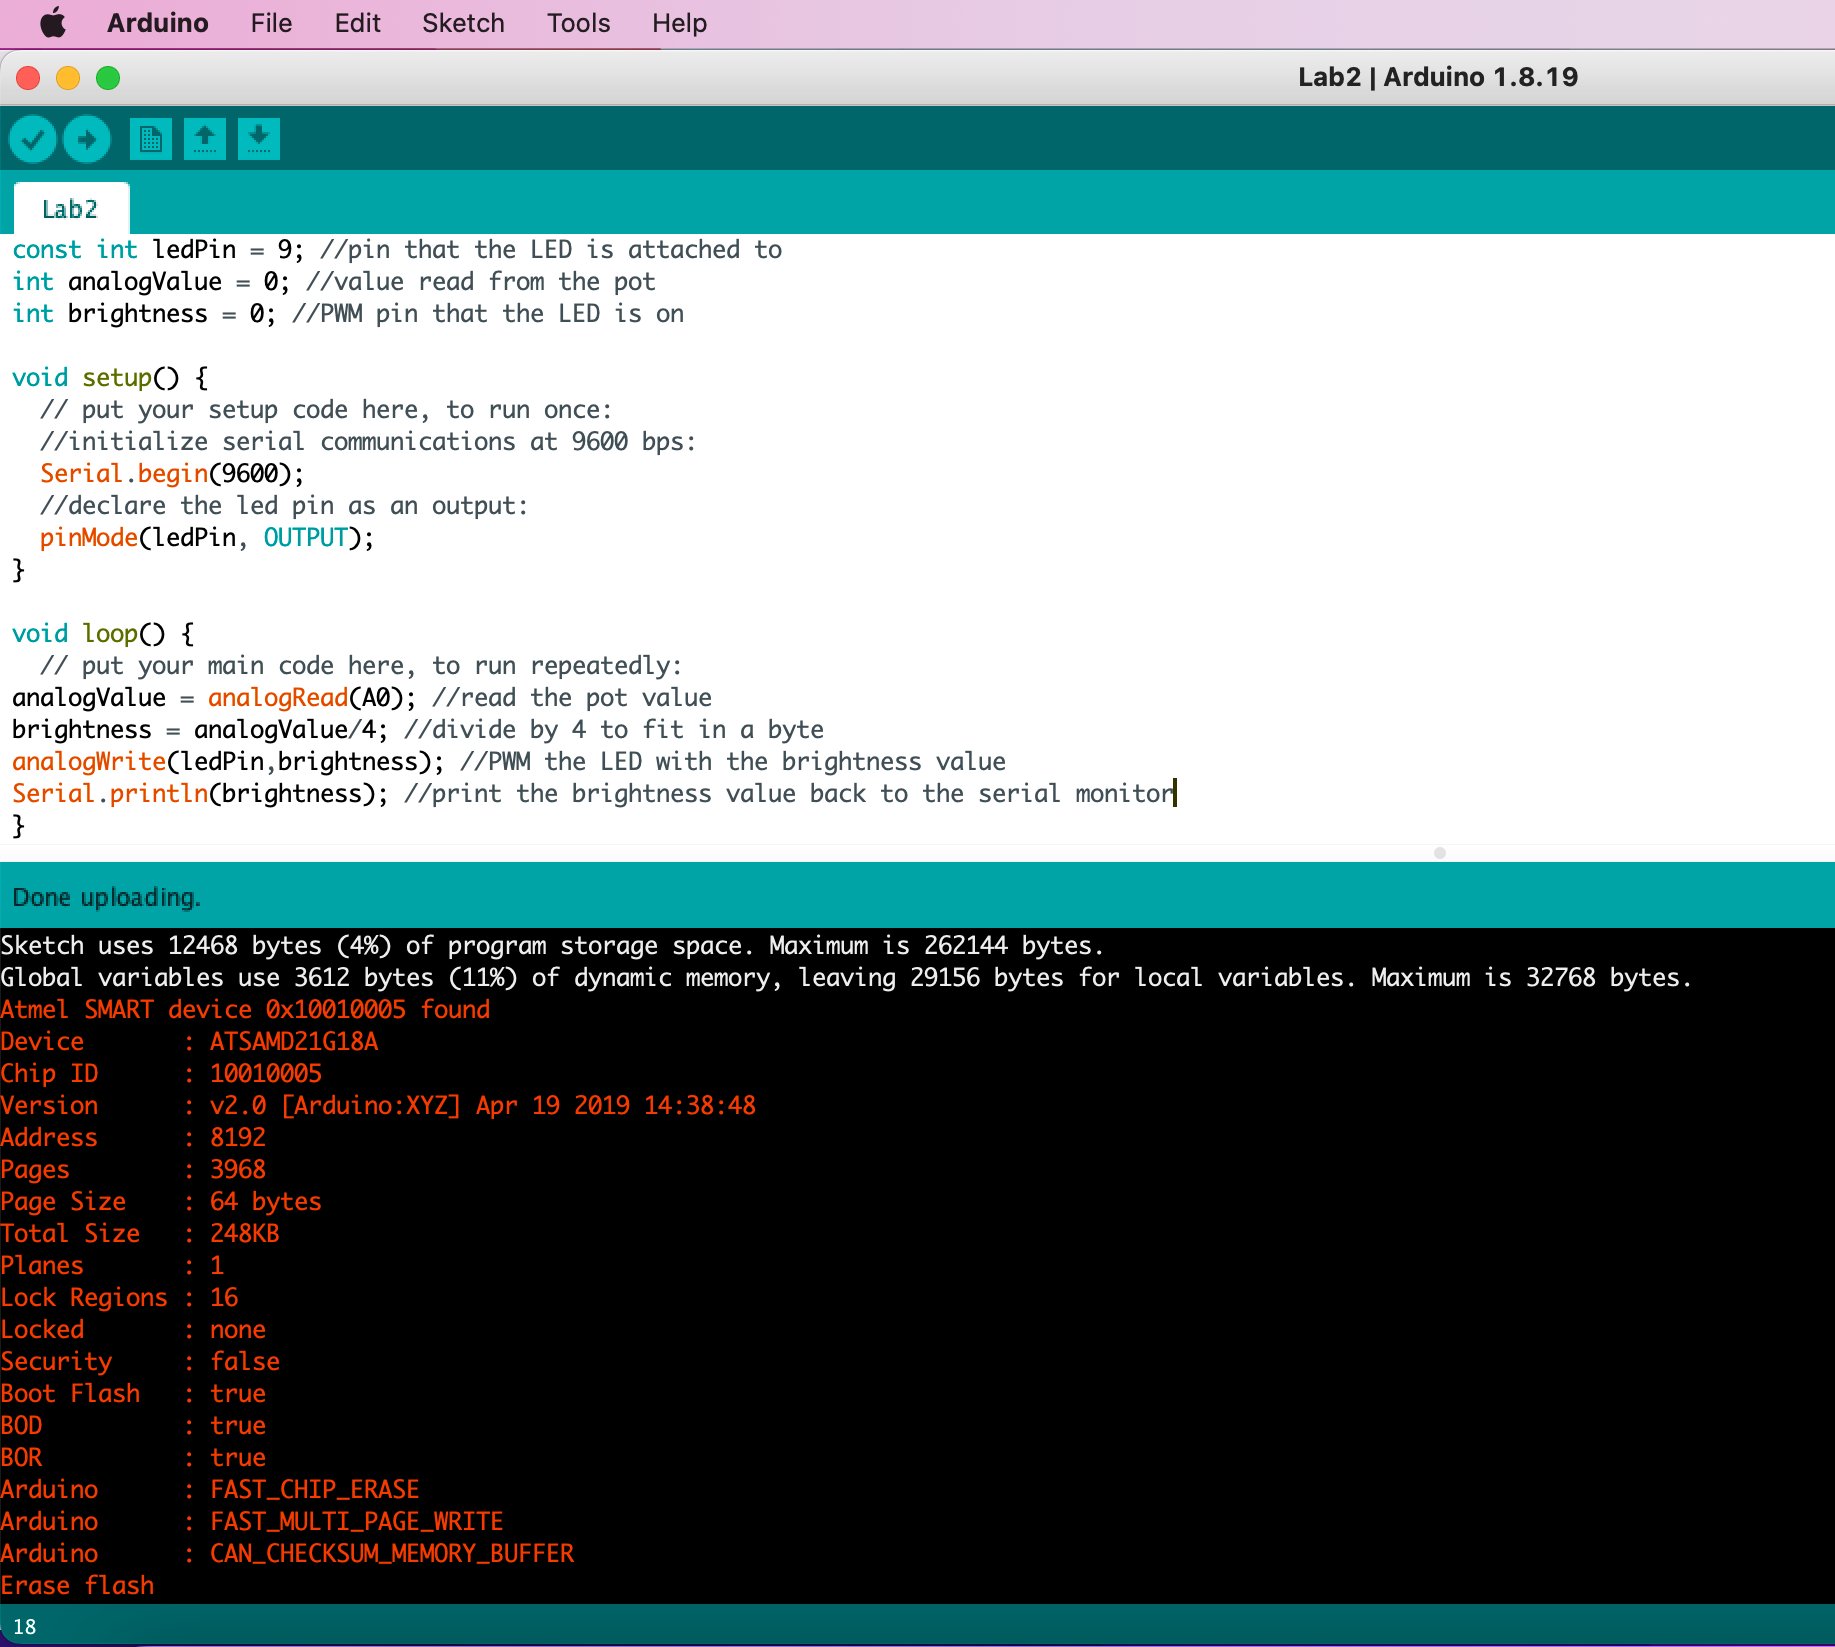
Task: Open the File menu
Action: [x=271, y=23]
